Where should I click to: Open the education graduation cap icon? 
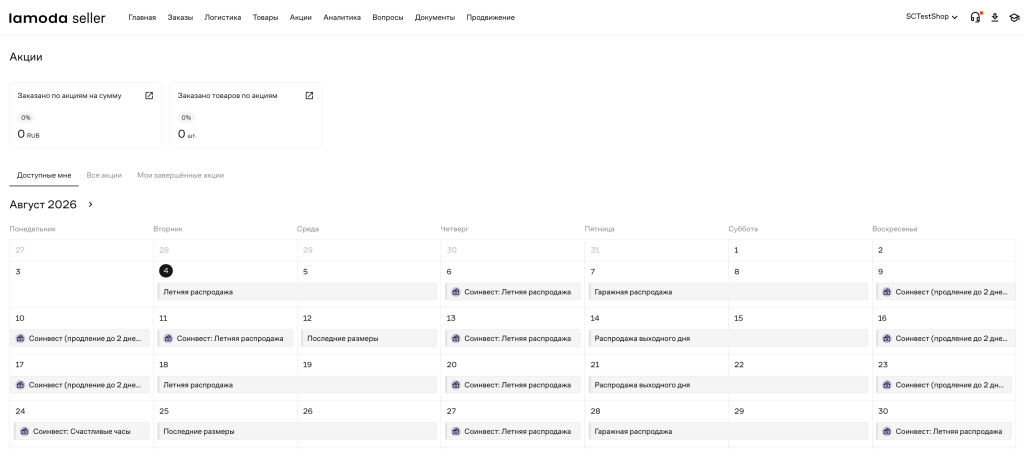click(x=1014, y=18)
